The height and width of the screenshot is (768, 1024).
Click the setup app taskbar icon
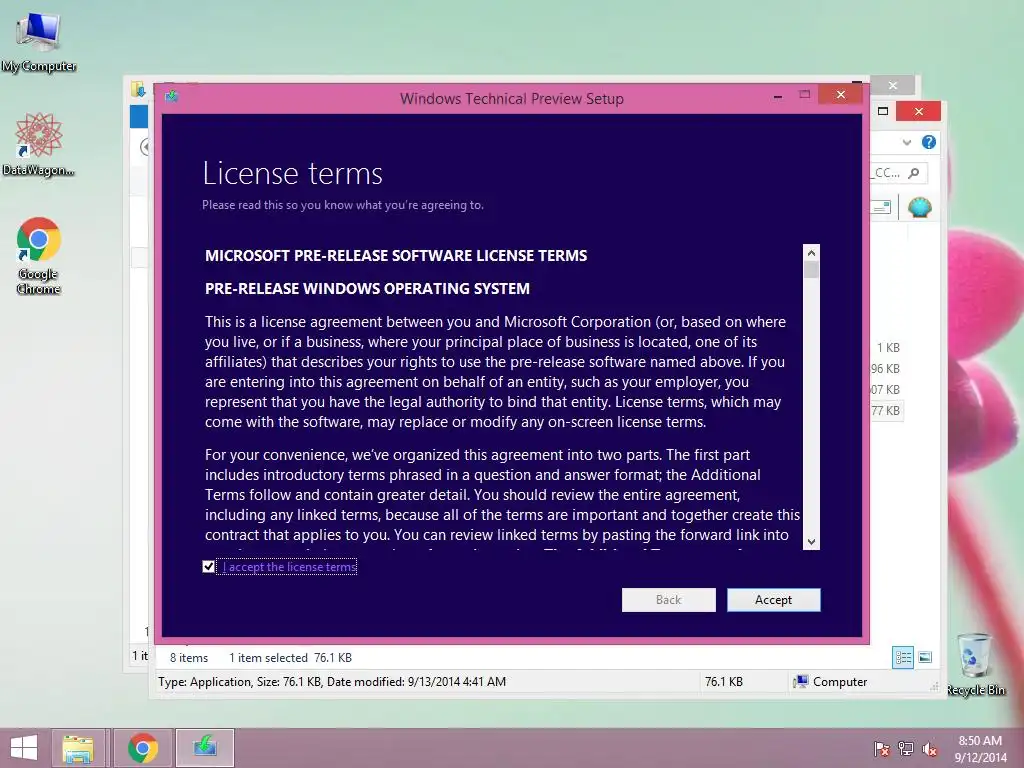point(204,748)
